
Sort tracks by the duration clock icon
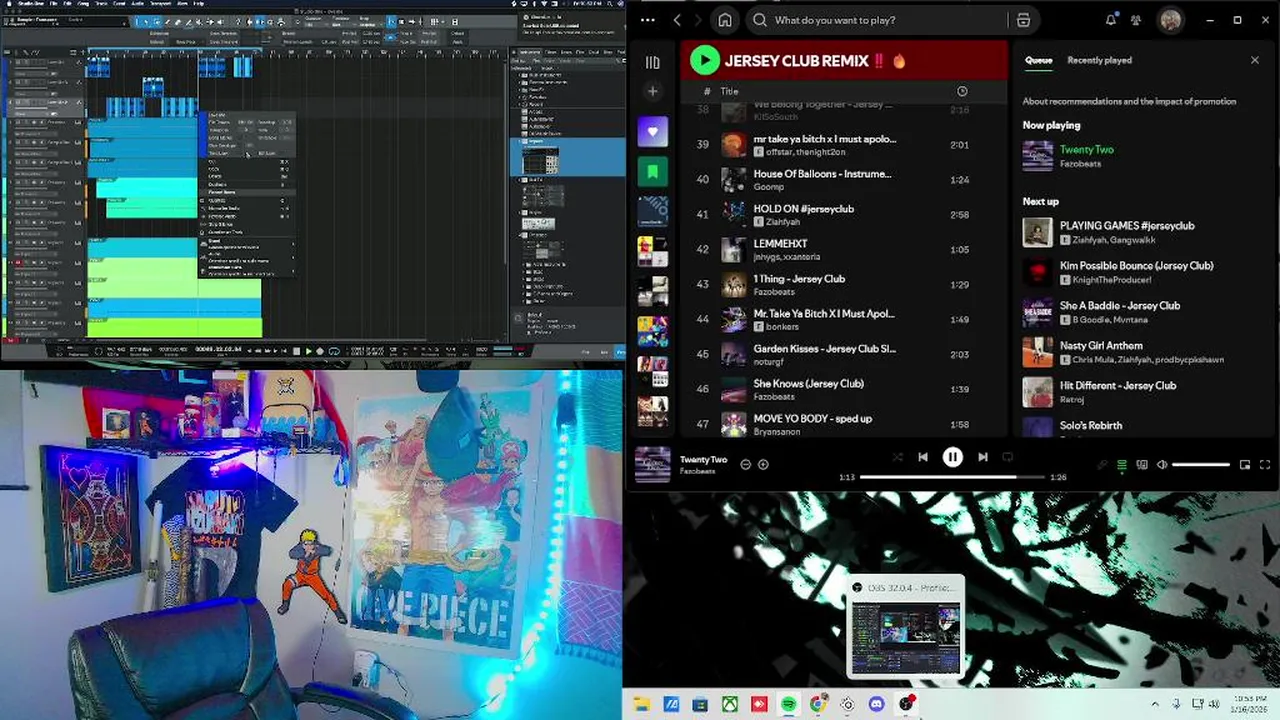[x=962, y=91]
